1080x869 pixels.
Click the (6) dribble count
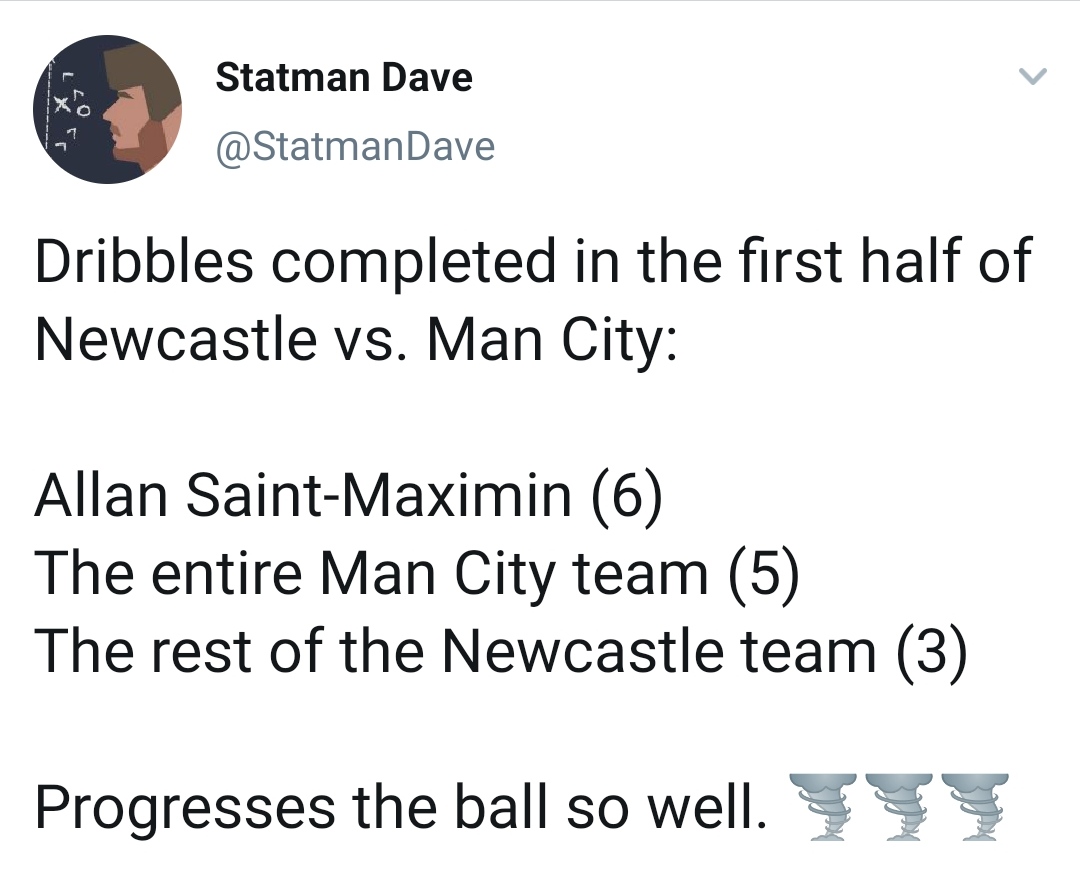626,496
